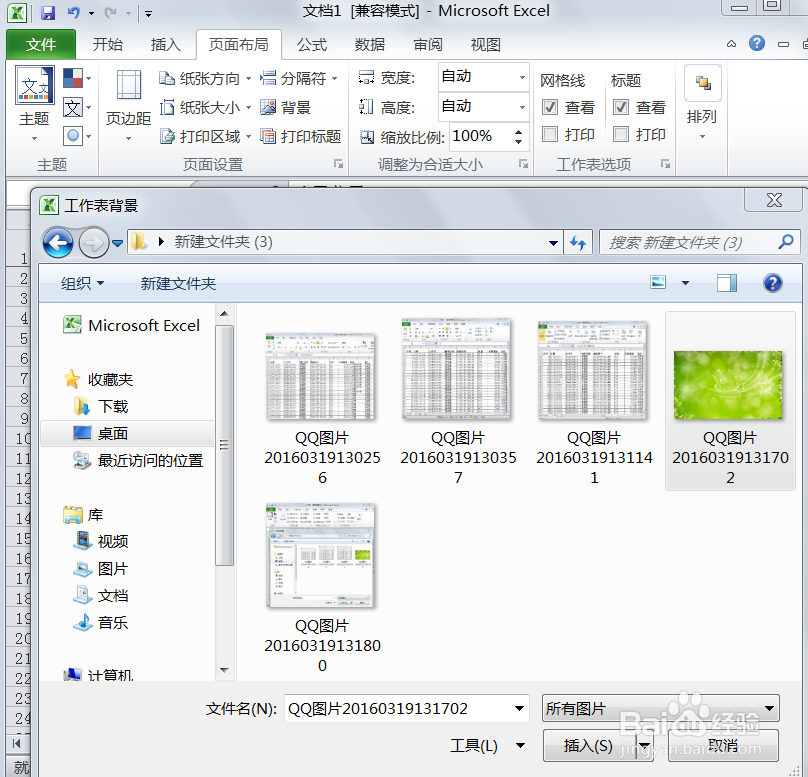Image resolution: width=808 pixels, height=777 pixels.
Task: Click the change view icon in the dialog toolbar
Action: (659, 282)
